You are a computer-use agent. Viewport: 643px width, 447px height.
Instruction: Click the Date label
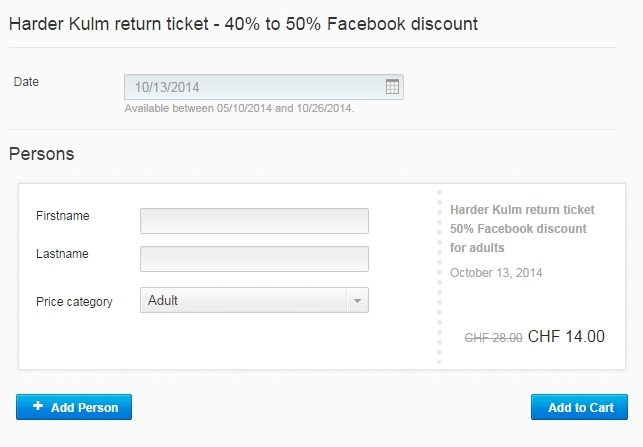[26, 82]
